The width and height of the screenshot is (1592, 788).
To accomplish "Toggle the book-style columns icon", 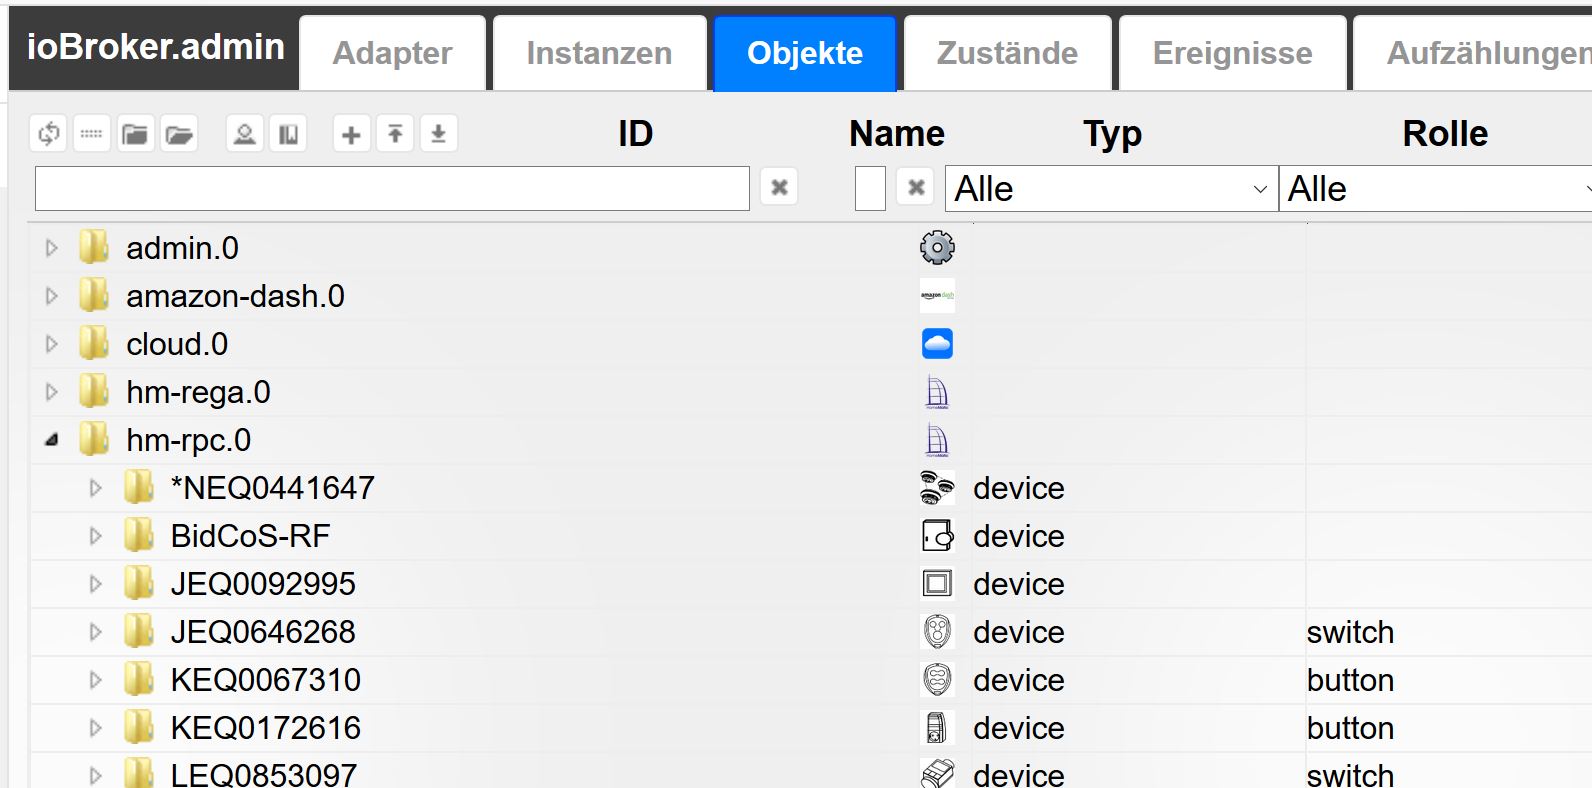I will pyautogui.click(x=288, y=134).
